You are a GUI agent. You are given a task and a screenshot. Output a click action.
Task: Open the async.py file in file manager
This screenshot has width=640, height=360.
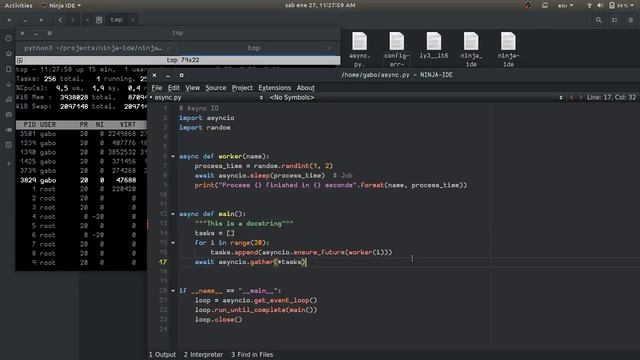point(360,49)
